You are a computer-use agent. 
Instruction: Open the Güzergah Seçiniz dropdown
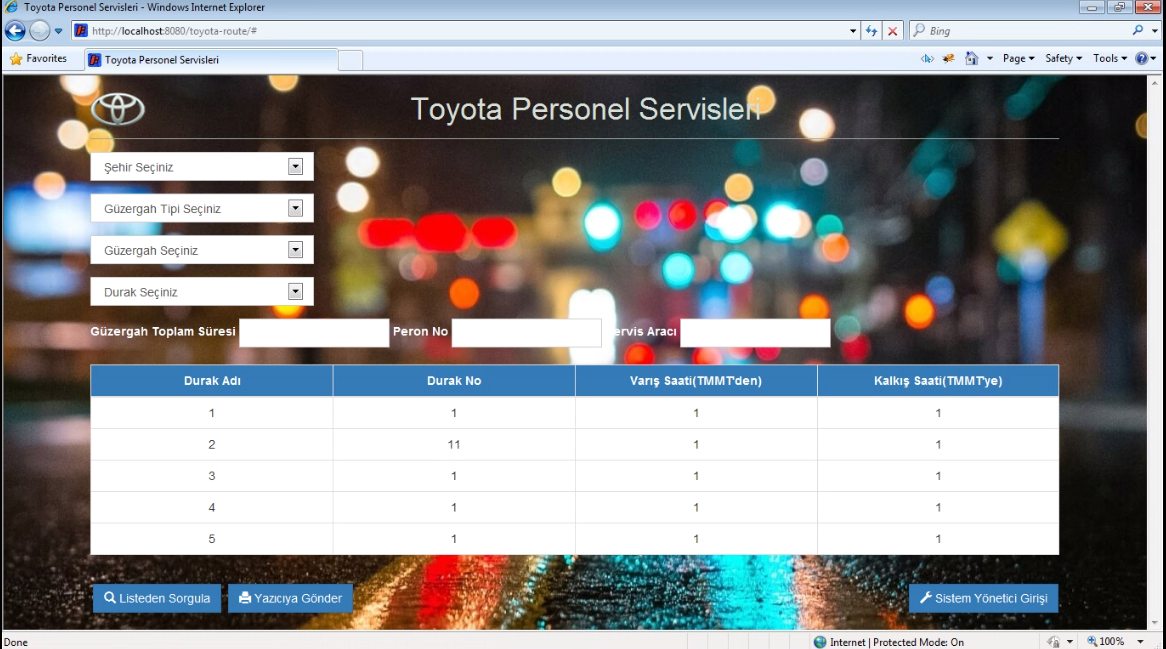202,250
